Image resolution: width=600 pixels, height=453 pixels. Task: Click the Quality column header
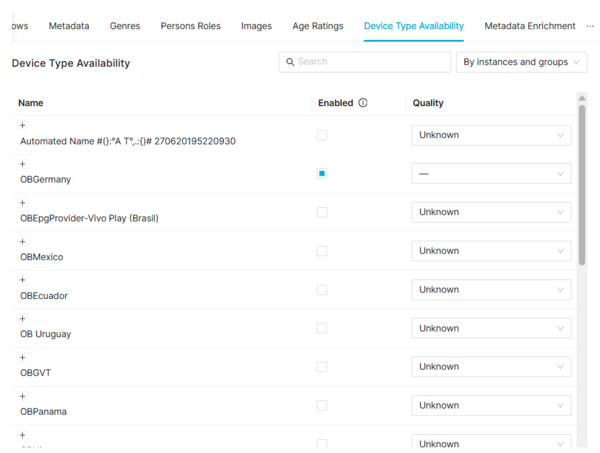tap(428, 103)
